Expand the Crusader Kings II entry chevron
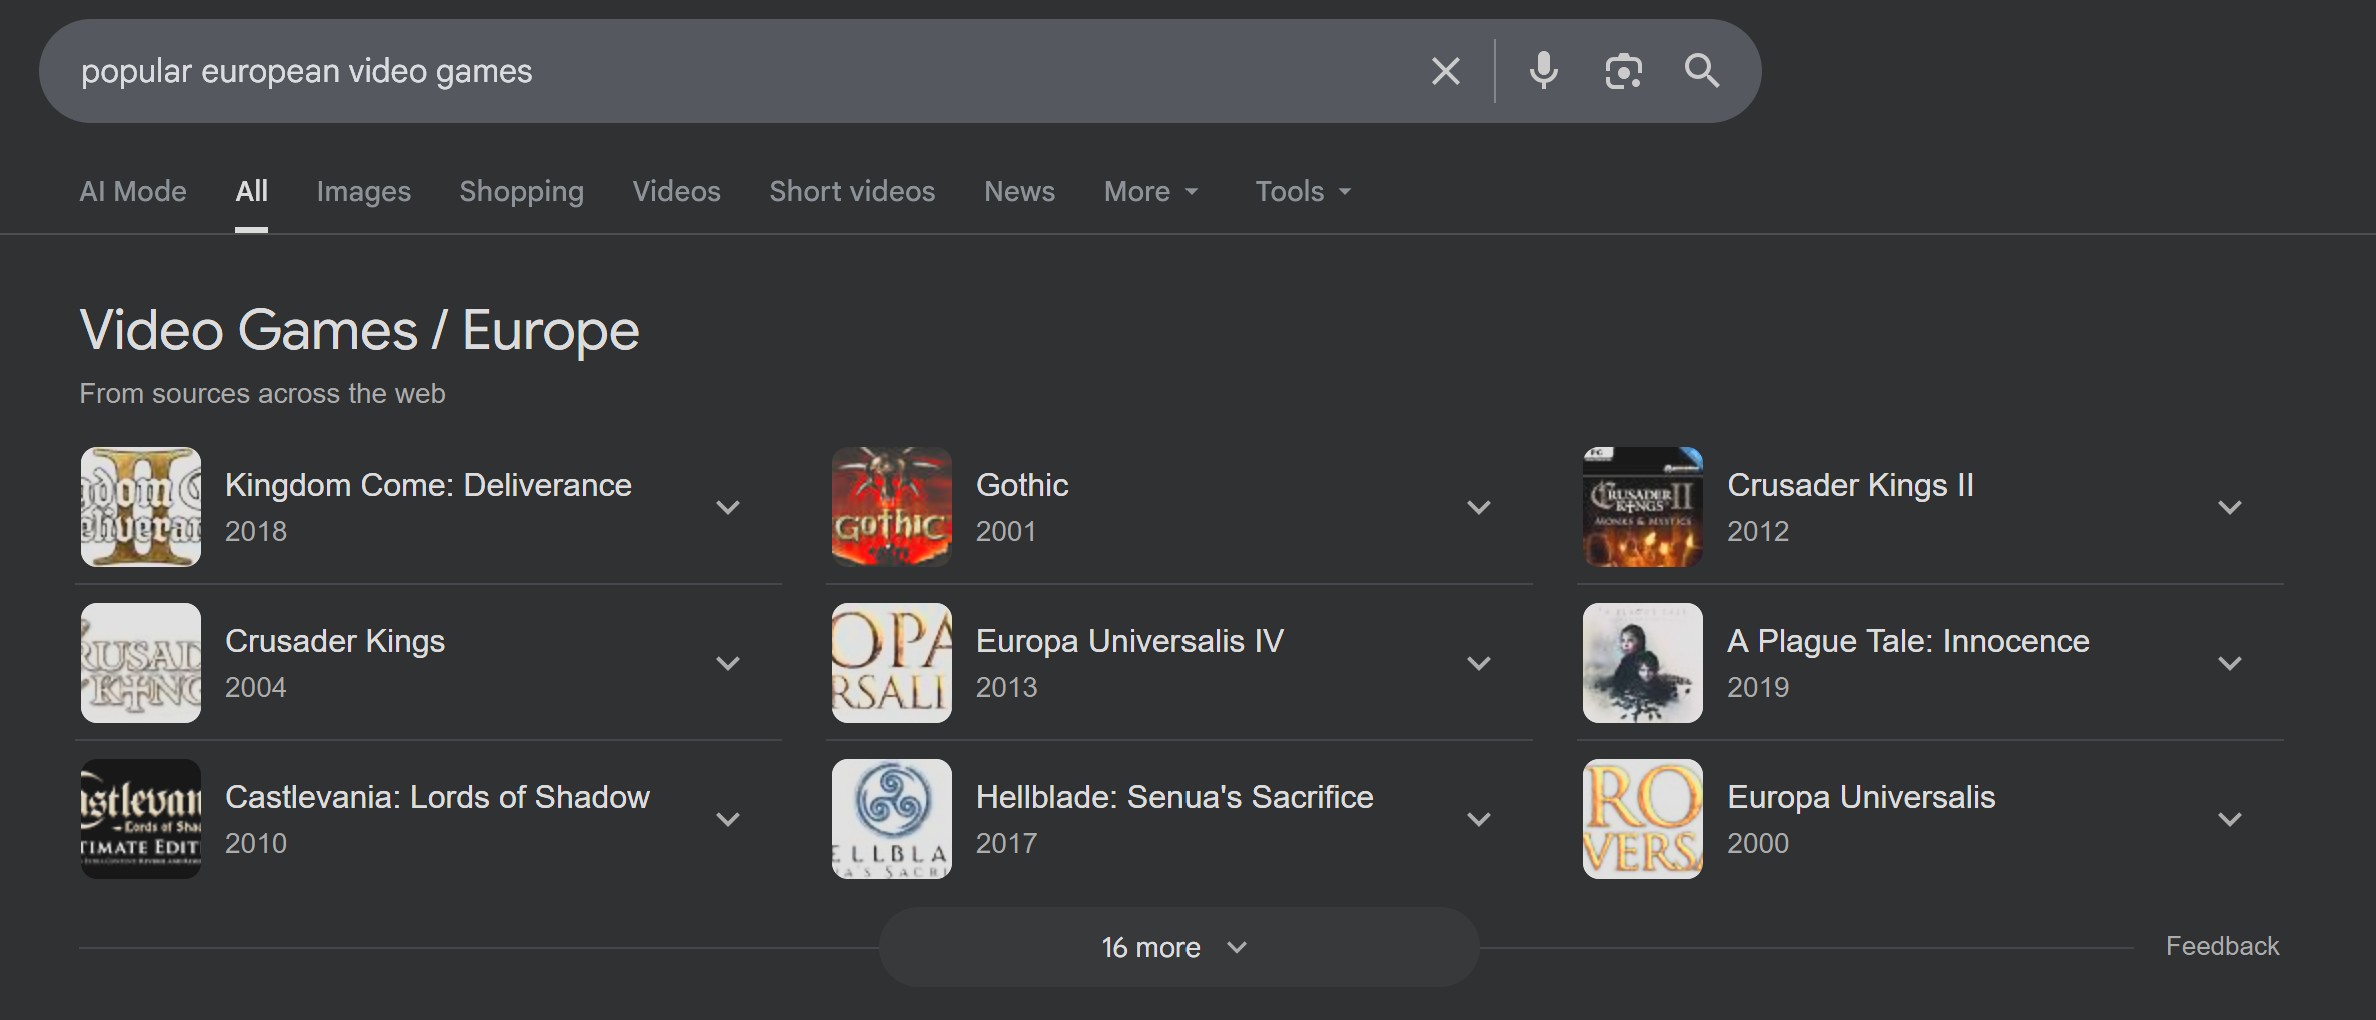 (2230, 507)
